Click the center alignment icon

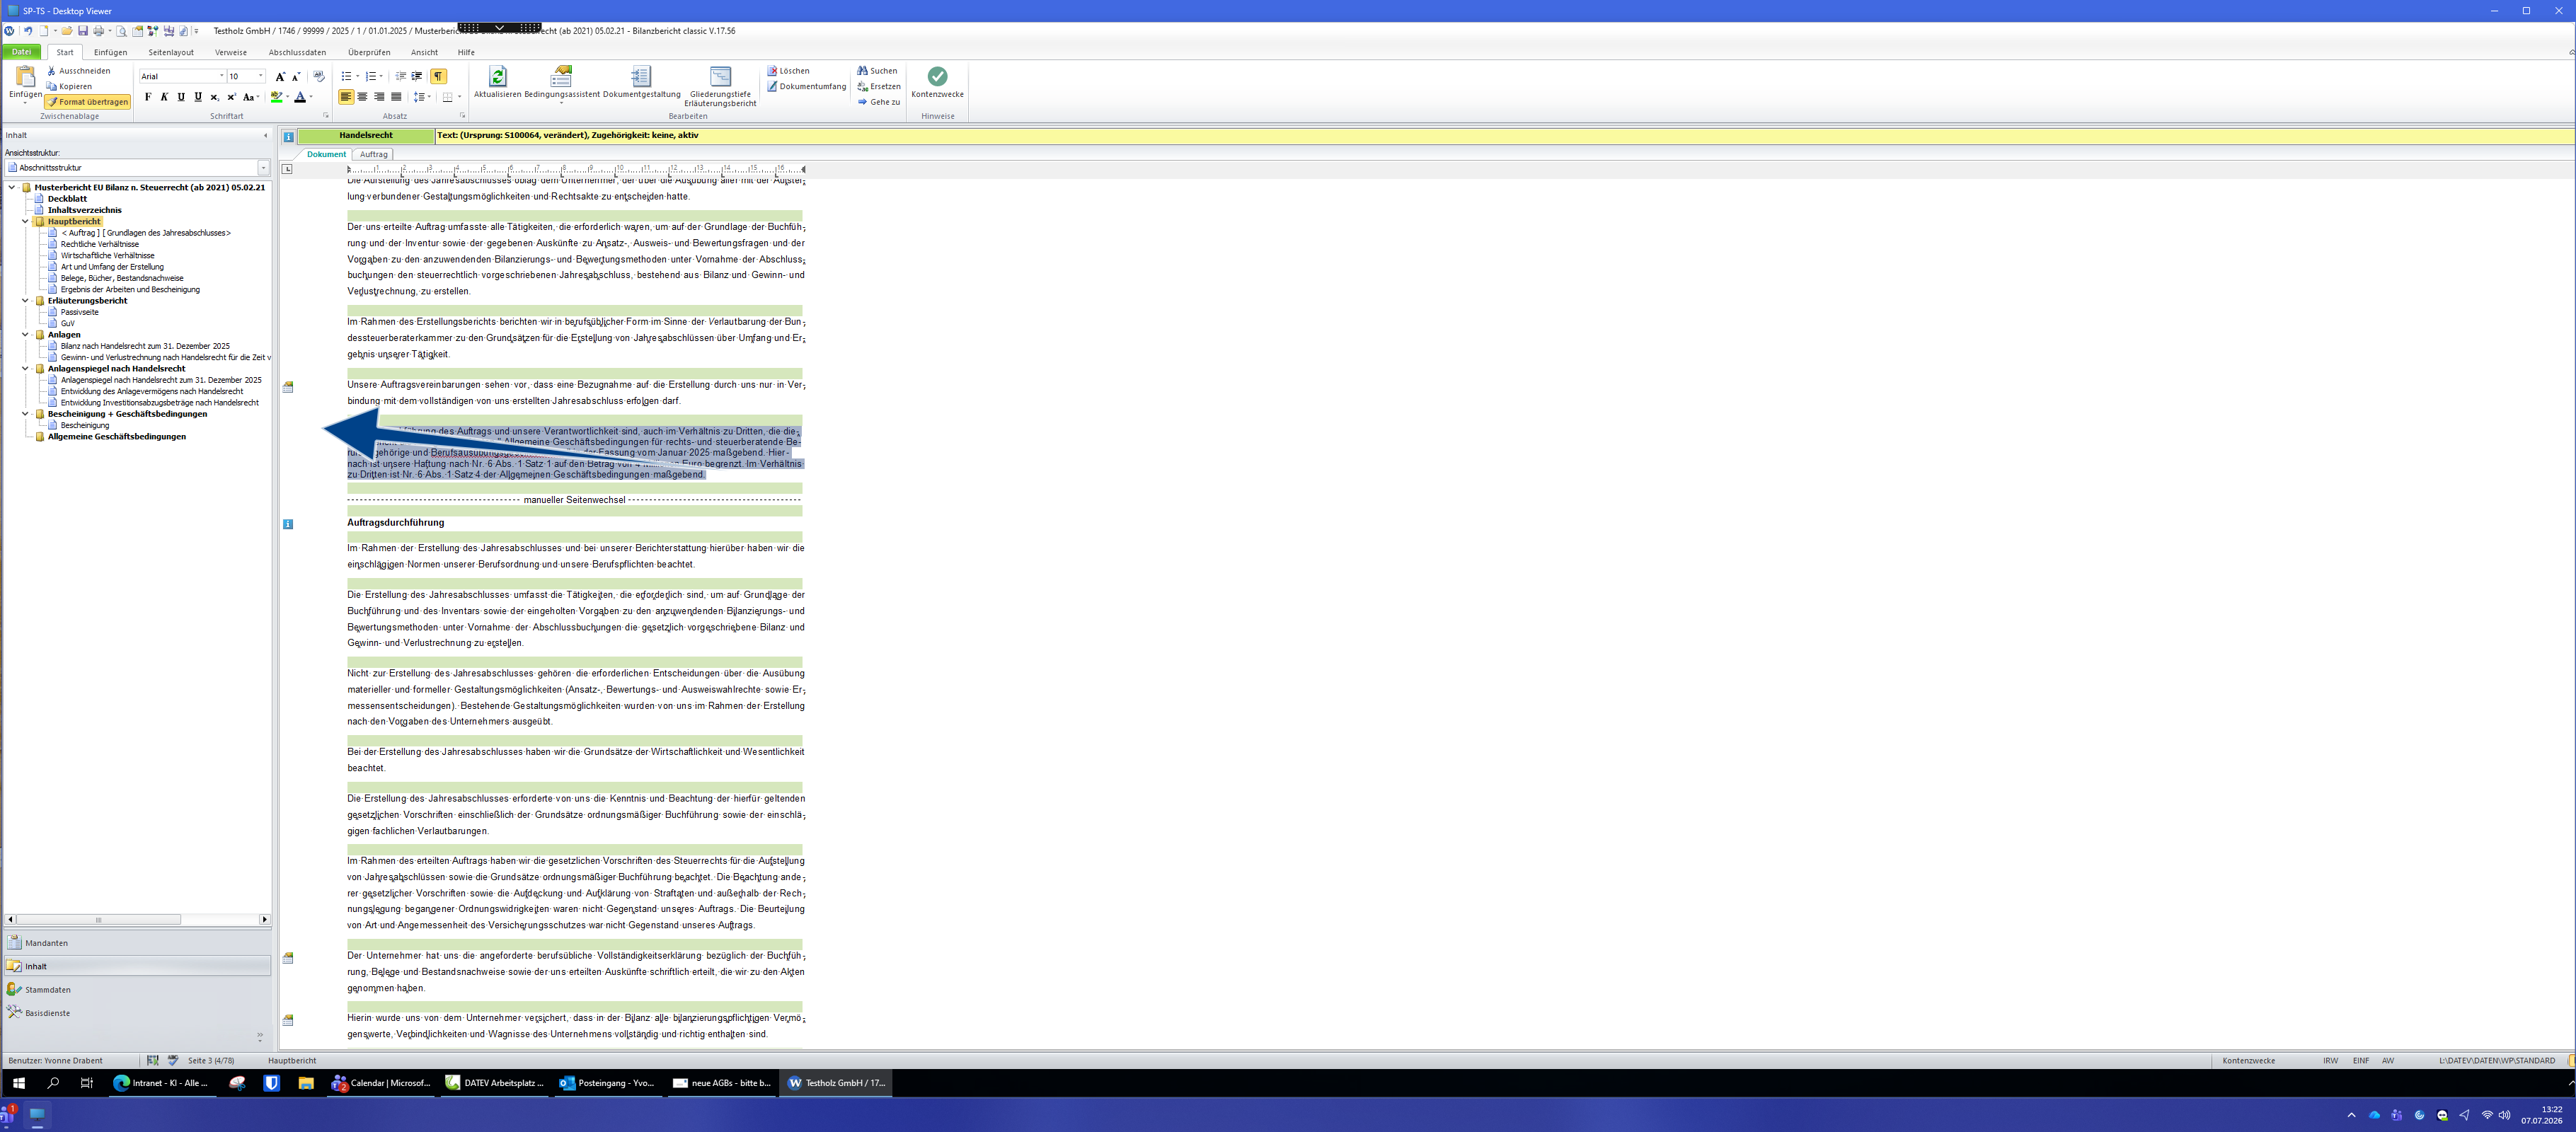click(362, 97)
